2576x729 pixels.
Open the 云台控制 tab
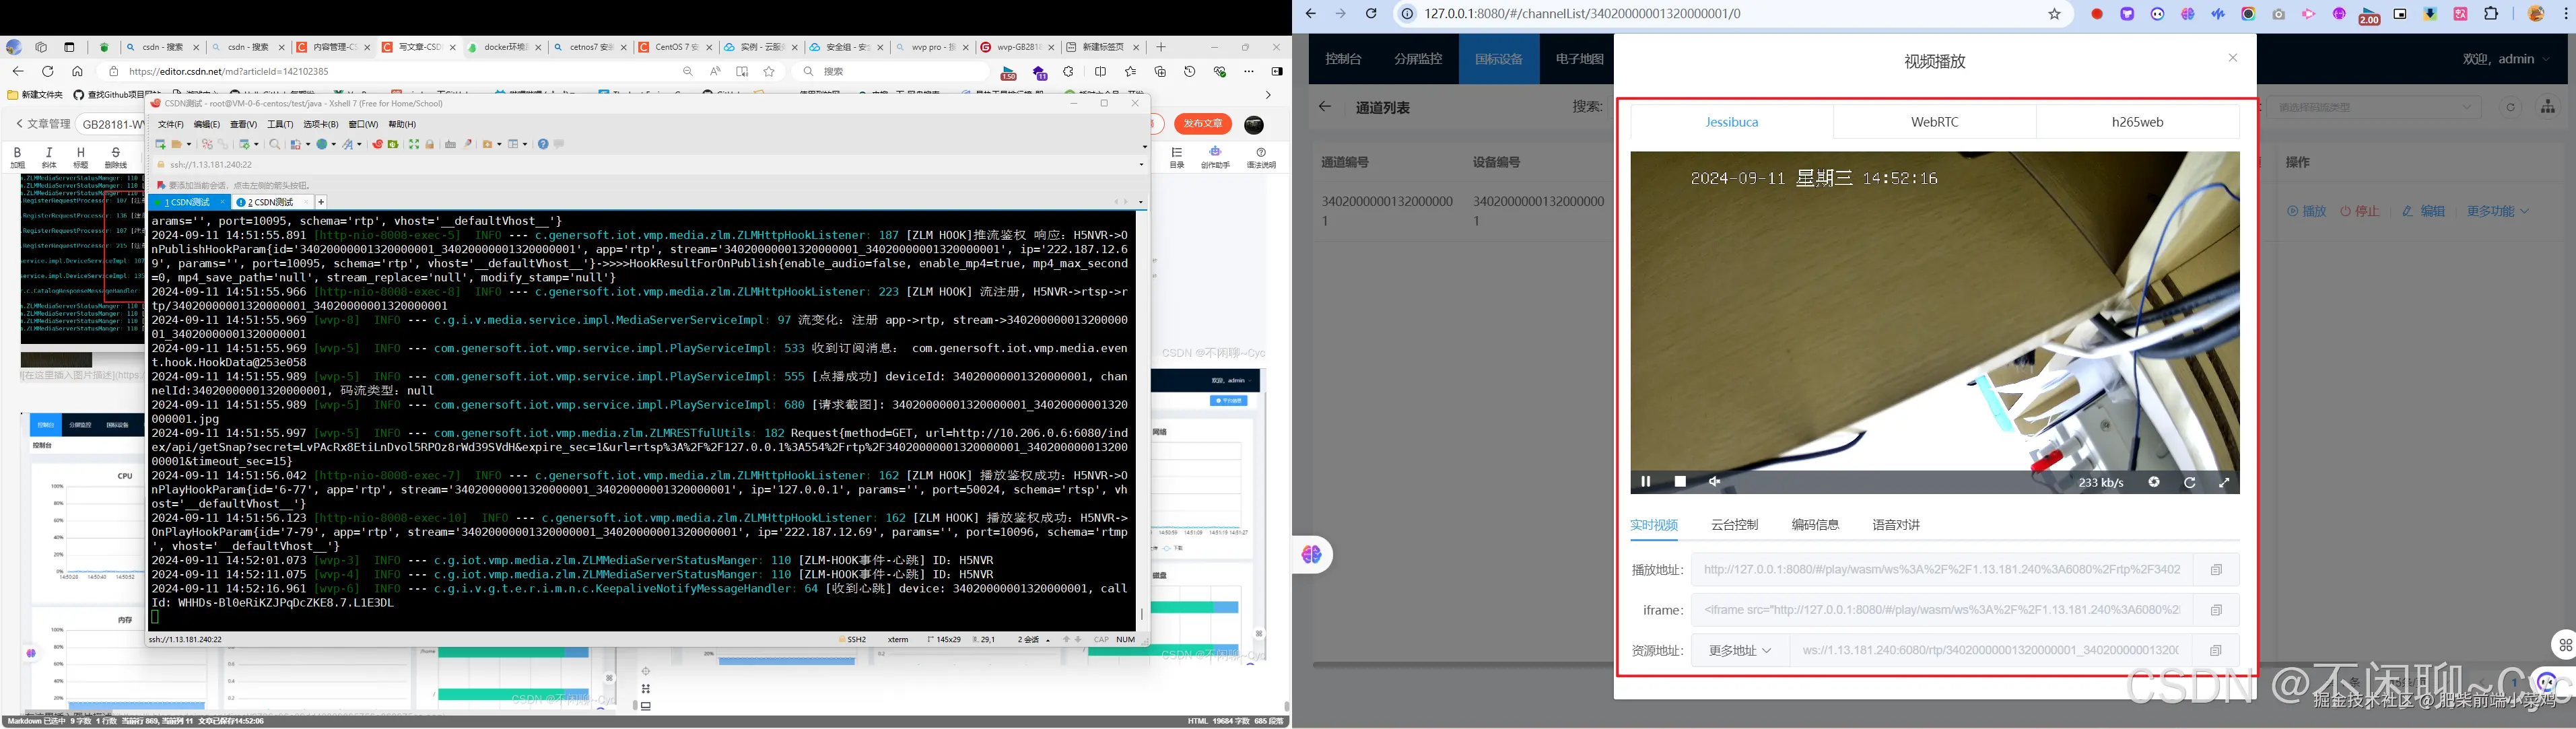pyautogui.click(x=1734, y=525)
